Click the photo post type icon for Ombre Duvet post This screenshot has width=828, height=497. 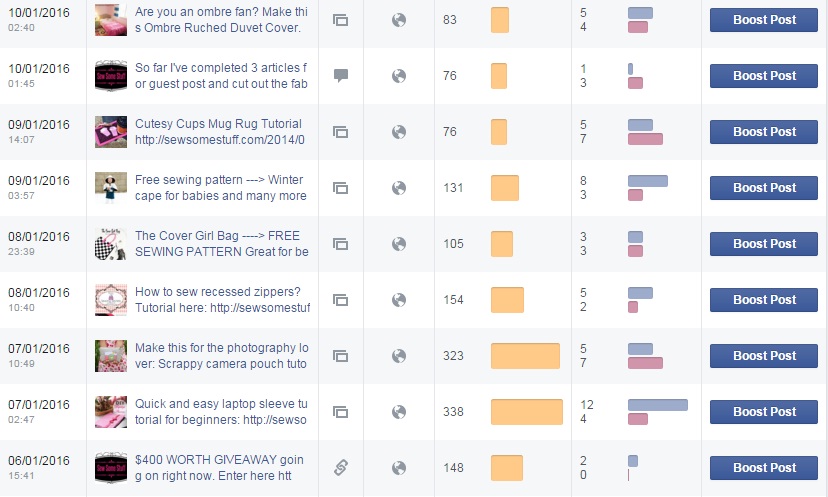point(340,20)
